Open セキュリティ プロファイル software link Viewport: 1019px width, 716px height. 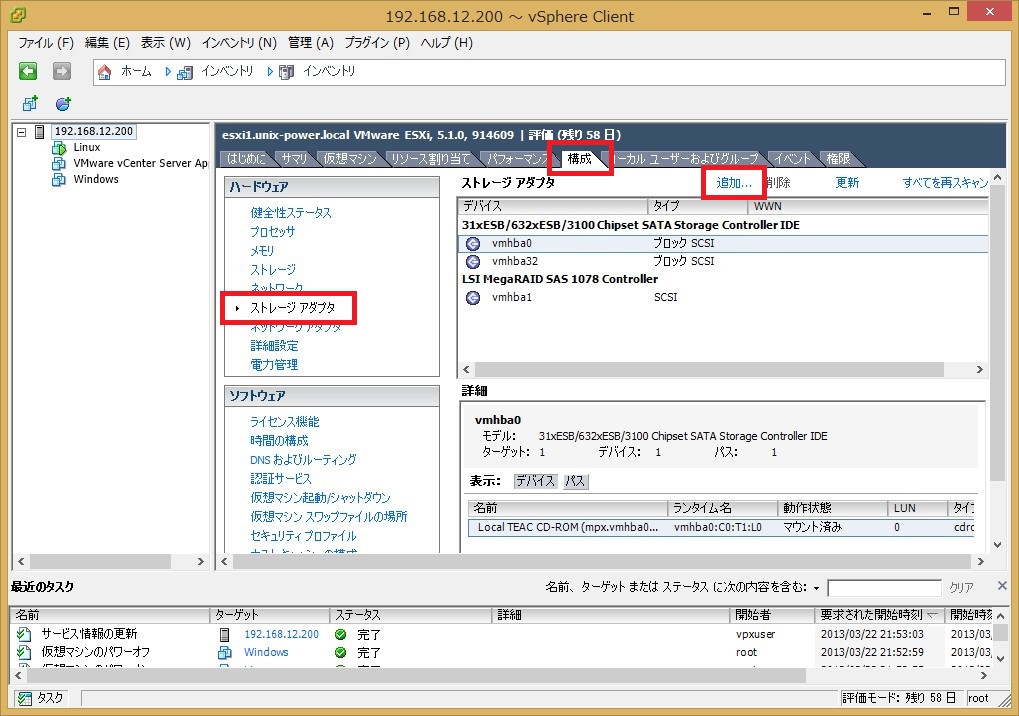pos(303,536)
